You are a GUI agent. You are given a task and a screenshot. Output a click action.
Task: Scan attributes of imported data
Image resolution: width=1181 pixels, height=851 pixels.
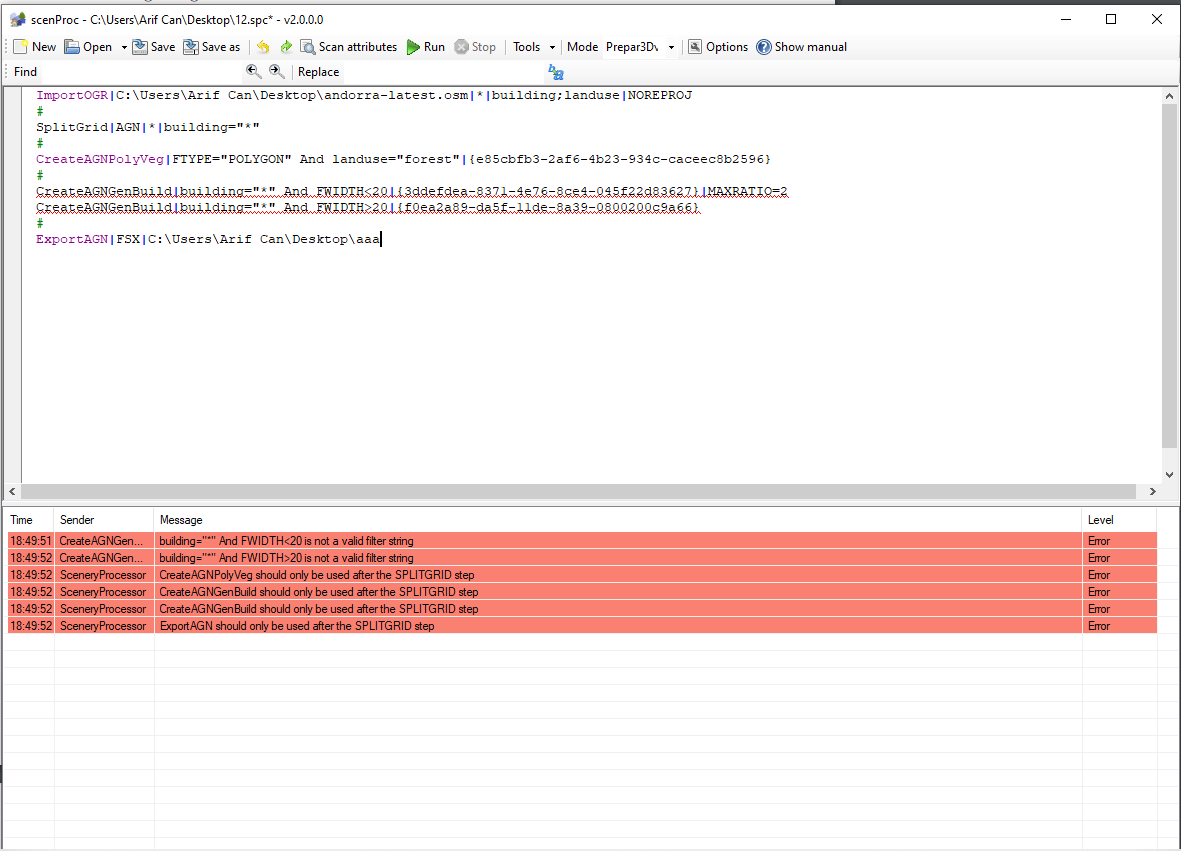pos(349,47)
